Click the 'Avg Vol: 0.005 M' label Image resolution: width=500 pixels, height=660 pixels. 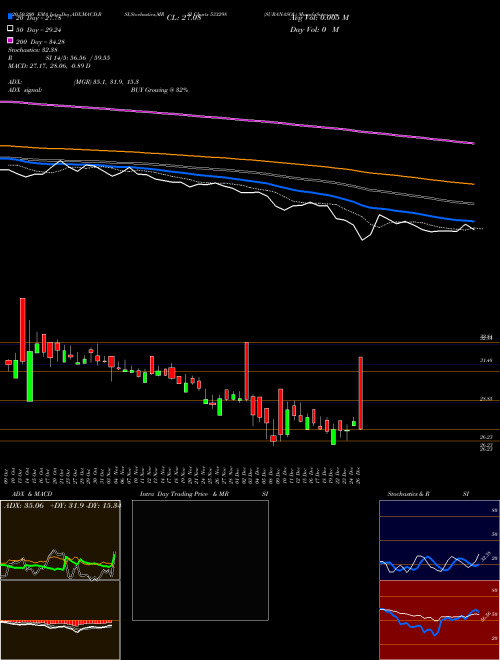(320, 18)
